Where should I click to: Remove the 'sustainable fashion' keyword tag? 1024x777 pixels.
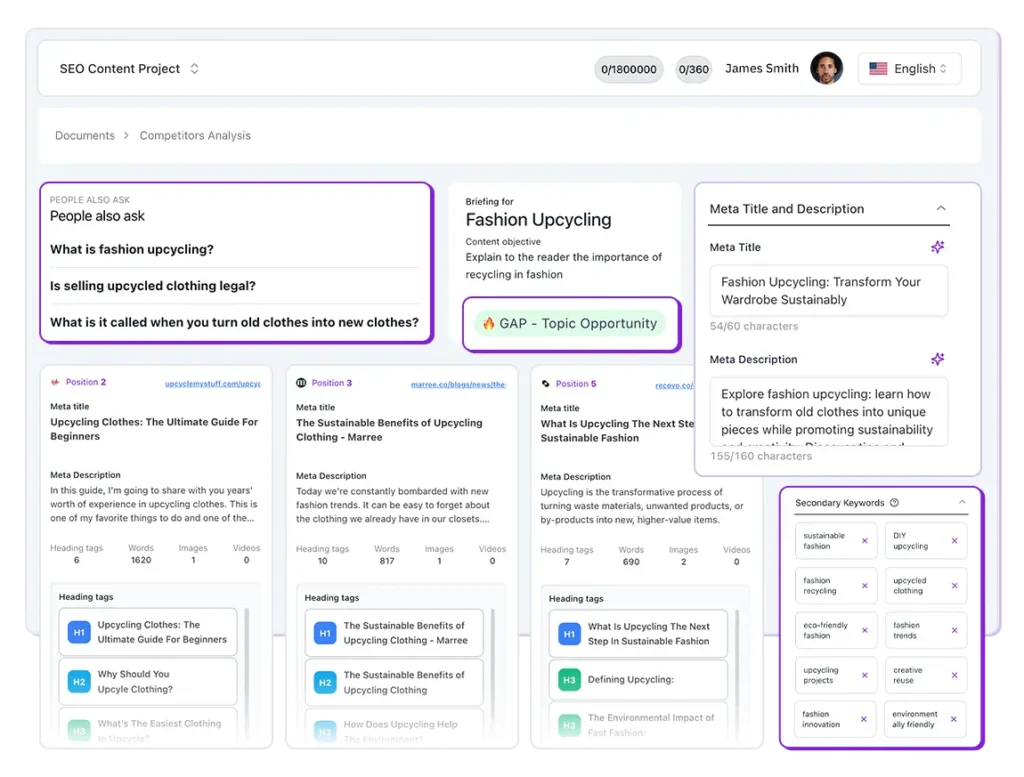864,541
